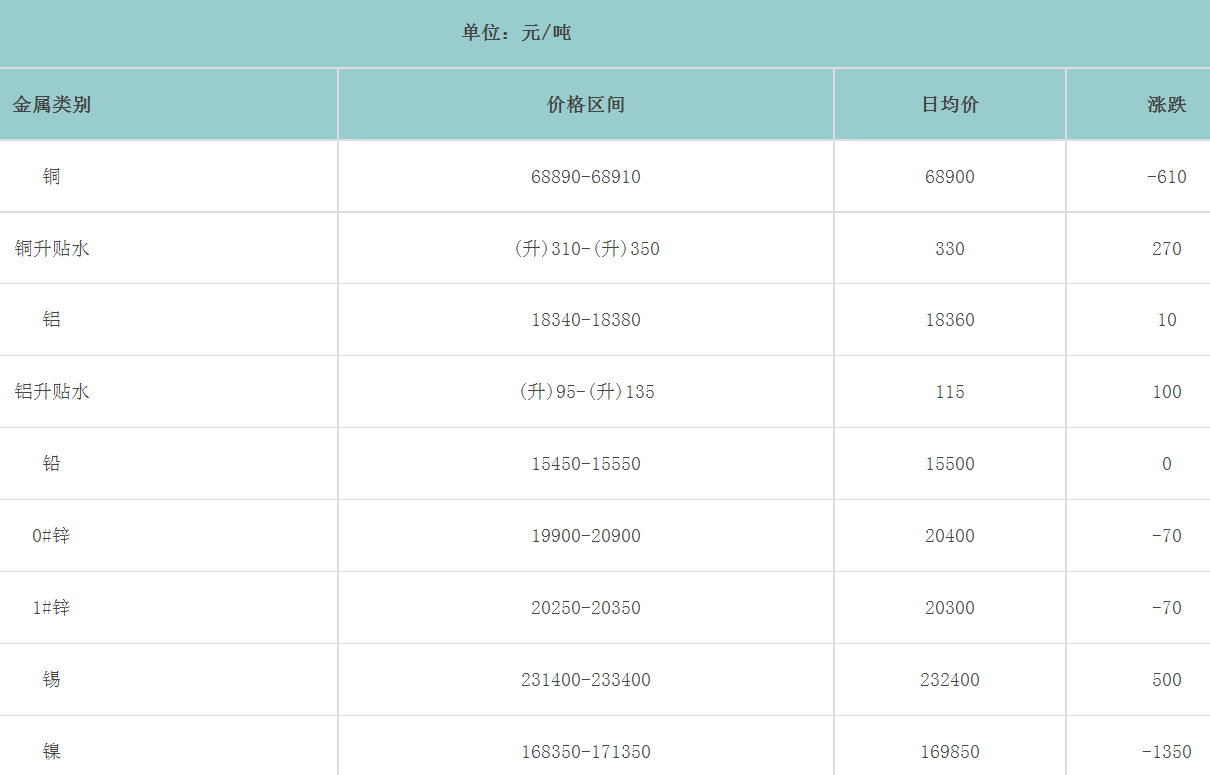This screenshot has width=1210, height=775.
Task: Click nickel change value -1350
Action: 1166,752
